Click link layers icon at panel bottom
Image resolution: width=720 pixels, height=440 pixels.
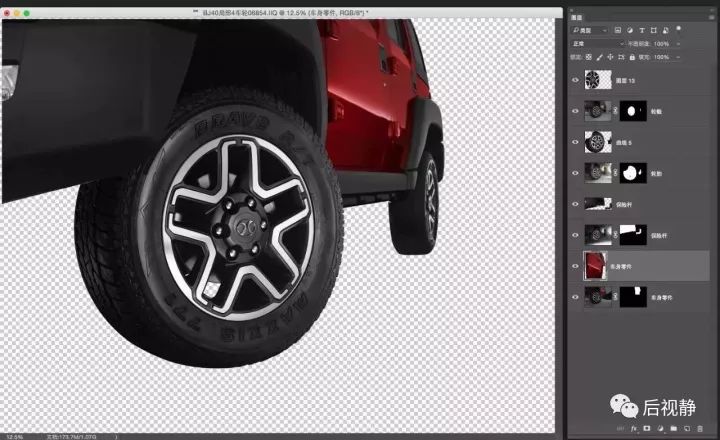point(620,429)
